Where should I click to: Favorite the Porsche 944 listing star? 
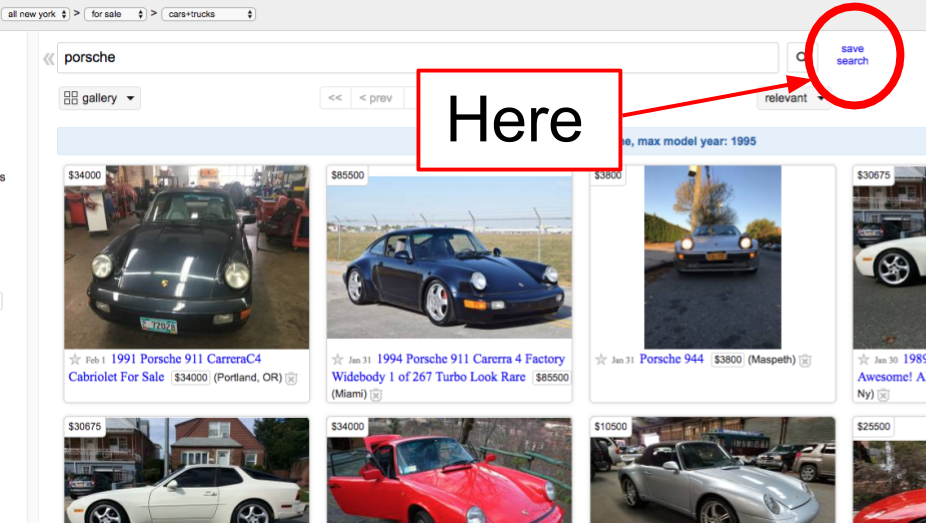click(601, 359)
